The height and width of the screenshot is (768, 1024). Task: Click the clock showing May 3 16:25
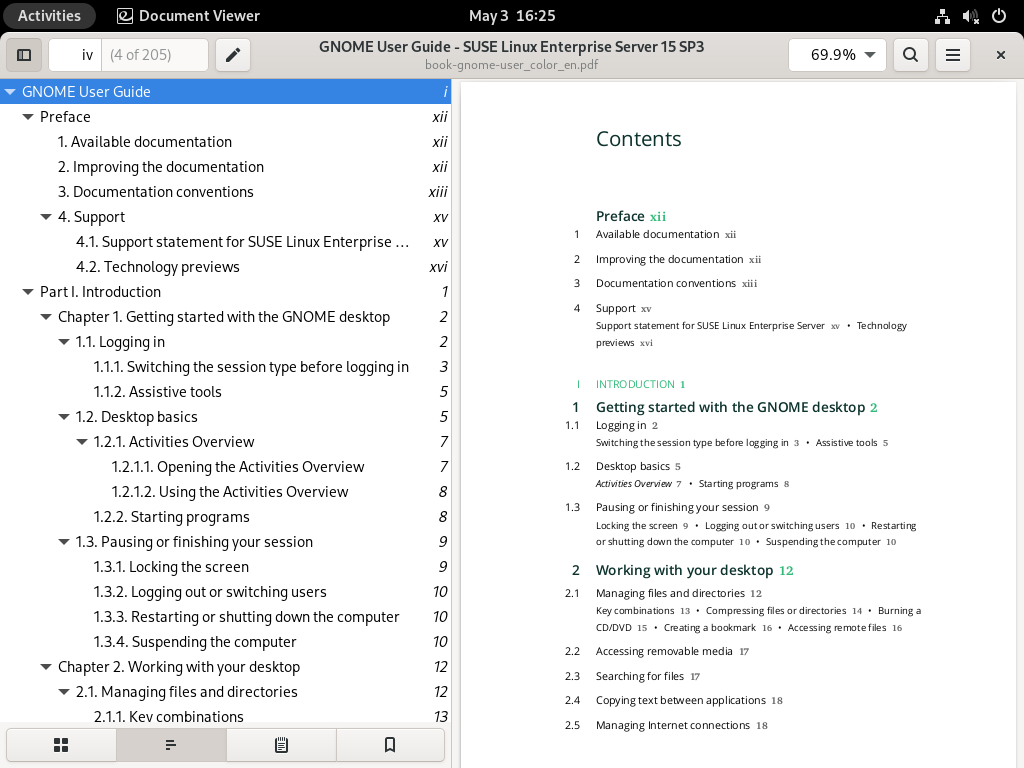(512, 16)
